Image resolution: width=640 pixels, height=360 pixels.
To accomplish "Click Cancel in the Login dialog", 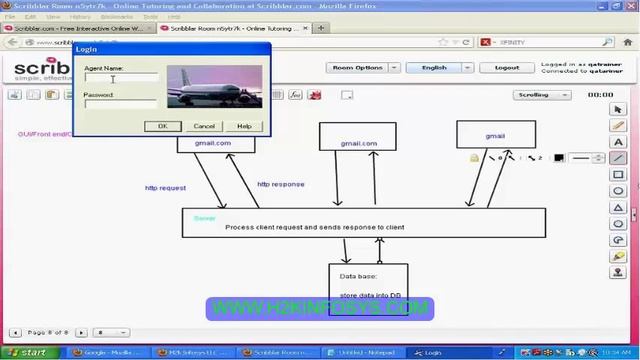I will (x=204, y=126).
